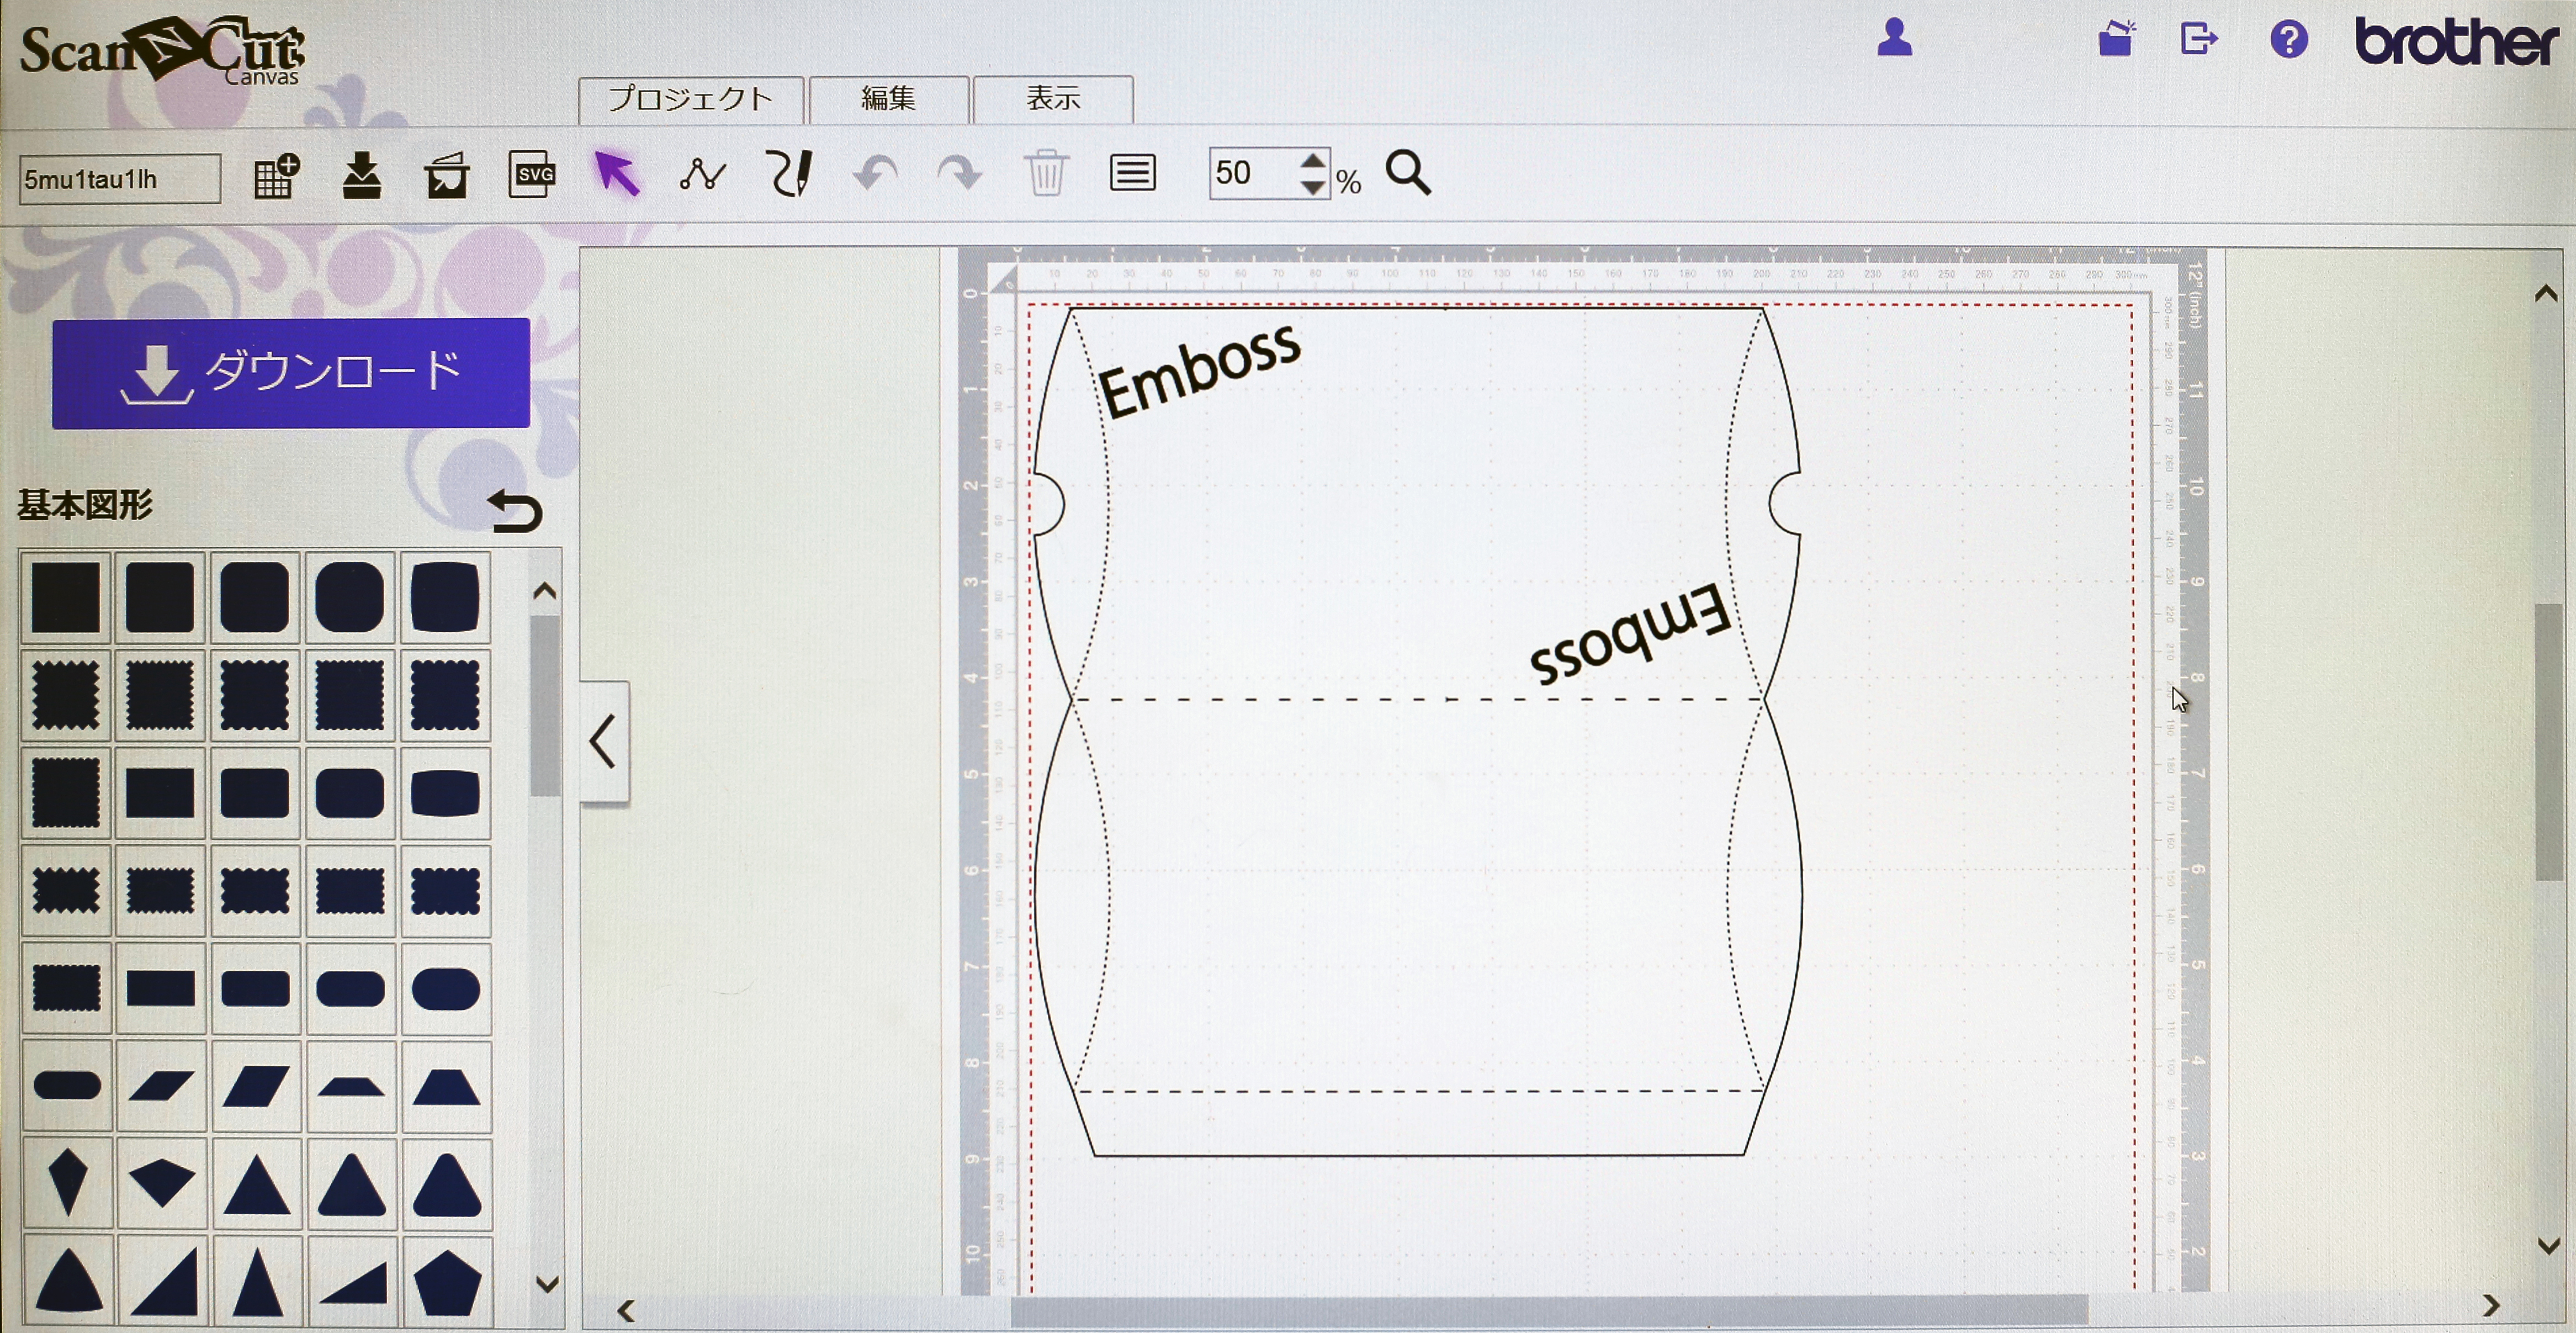Click the magnifier zoom icon
Screen dimensions: 2576x1333
point(1408,173)
